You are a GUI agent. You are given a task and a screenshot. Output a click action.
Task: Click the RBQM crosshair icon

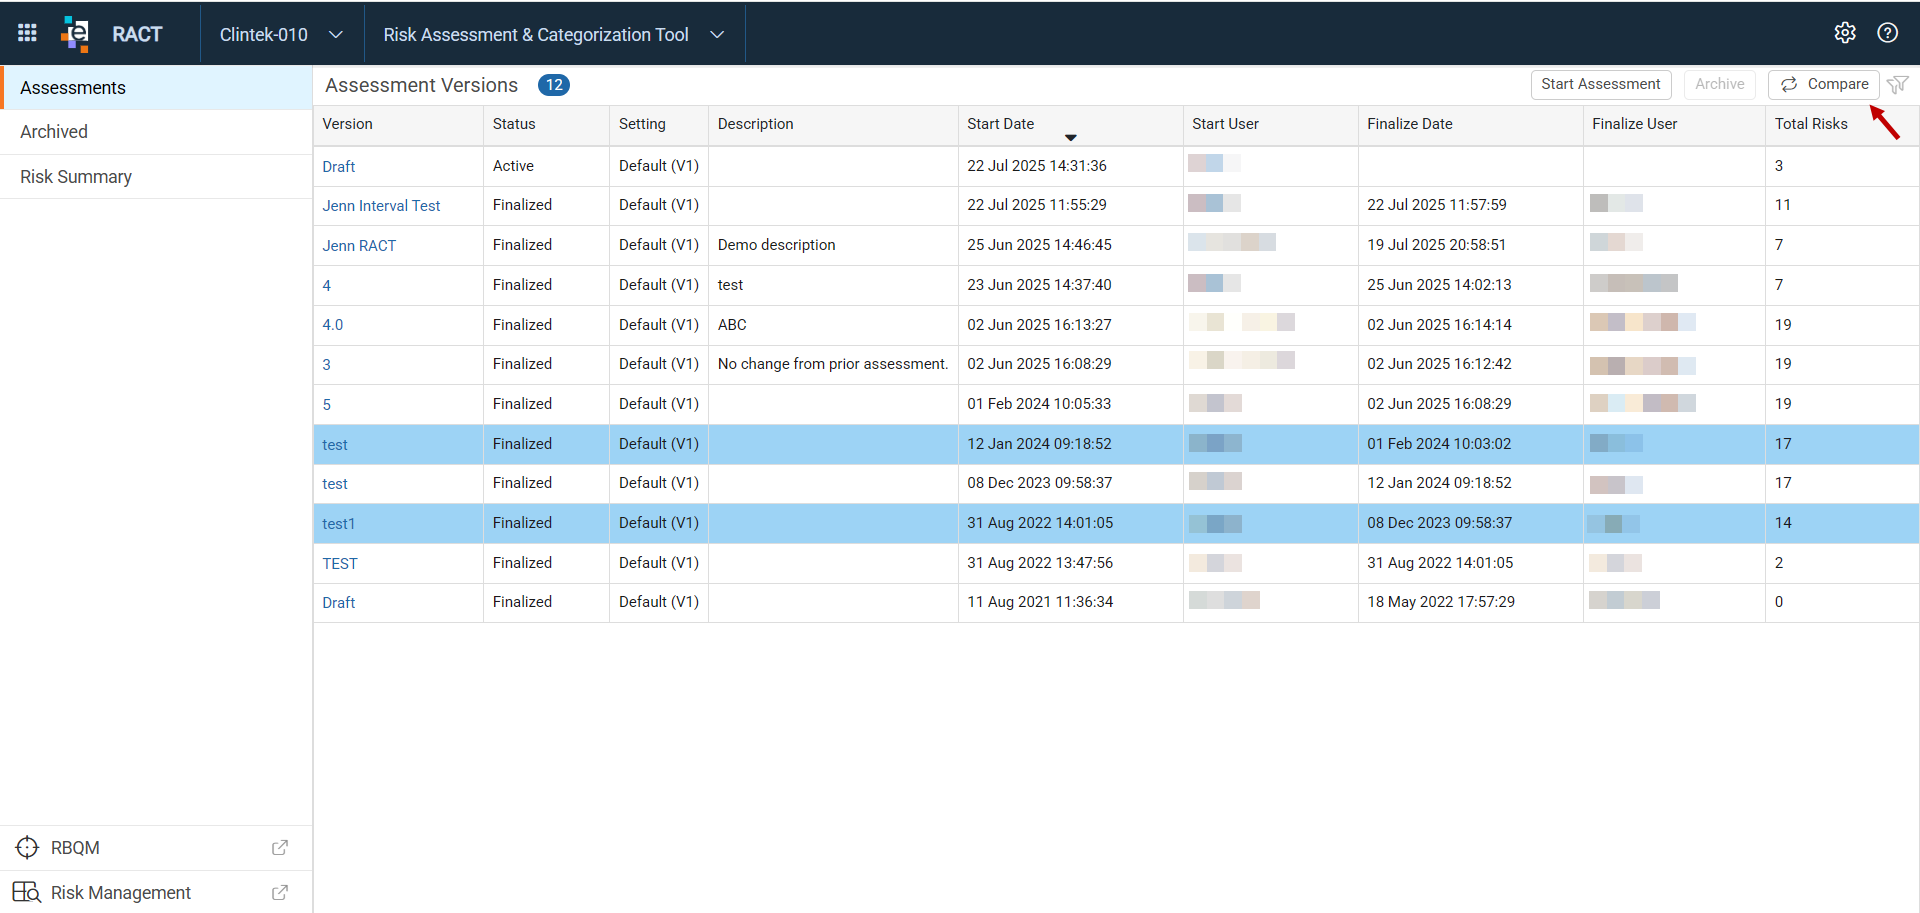point(27,848)
